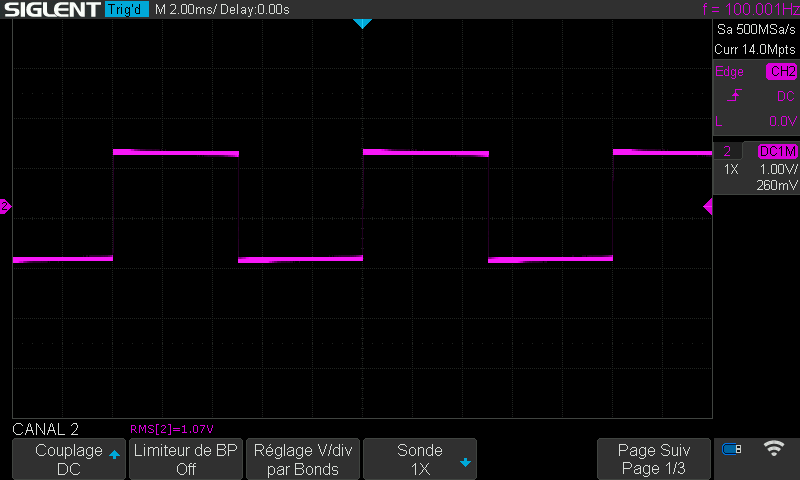Click the blue trigger position marker at top
Viewport: 800px width, 480px height.
tap(363, 23)
